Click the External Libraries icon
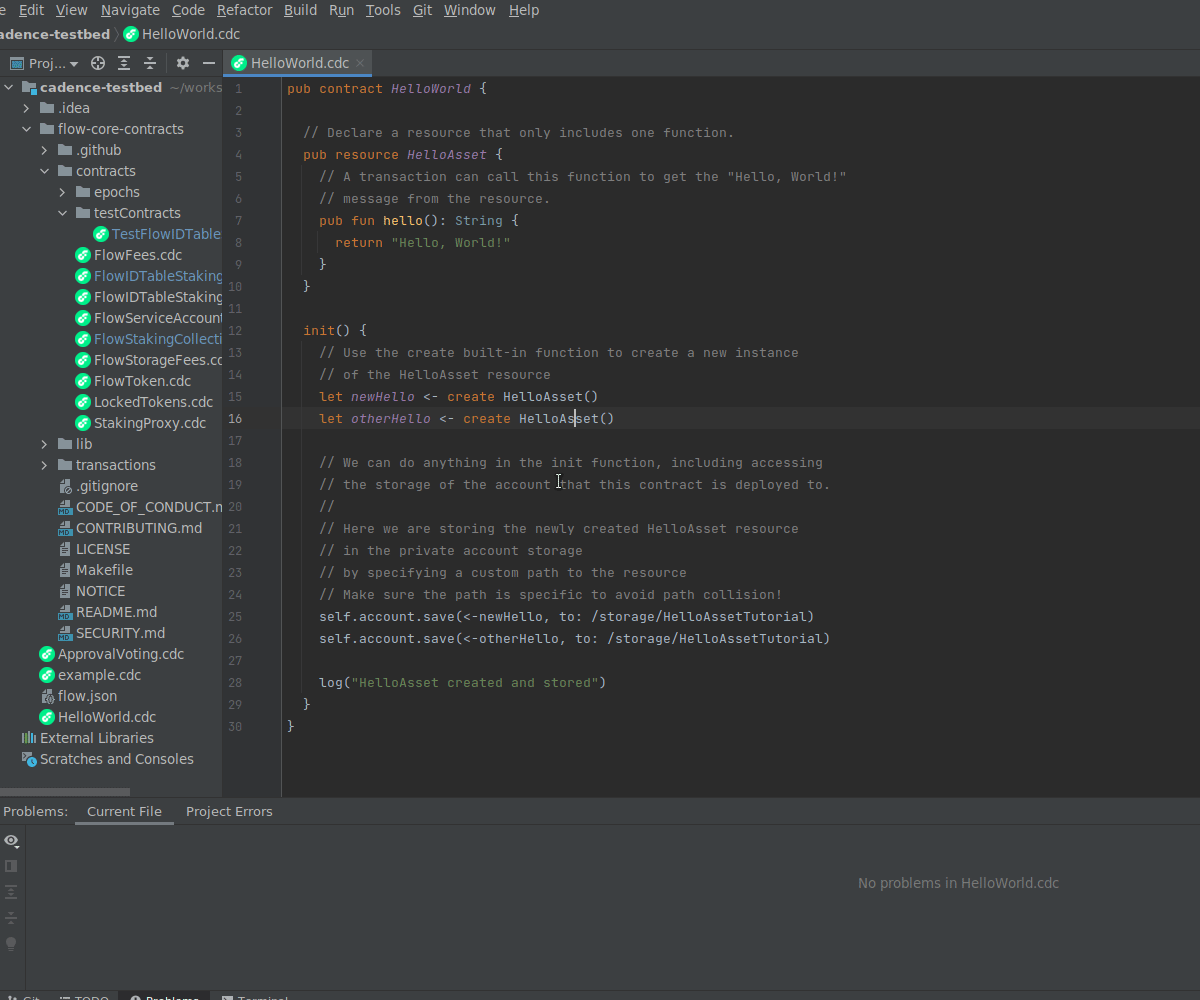Image resolution: width=1200 pixels, height=1000 pixels. pyautogui.click(x=29, y=738)
